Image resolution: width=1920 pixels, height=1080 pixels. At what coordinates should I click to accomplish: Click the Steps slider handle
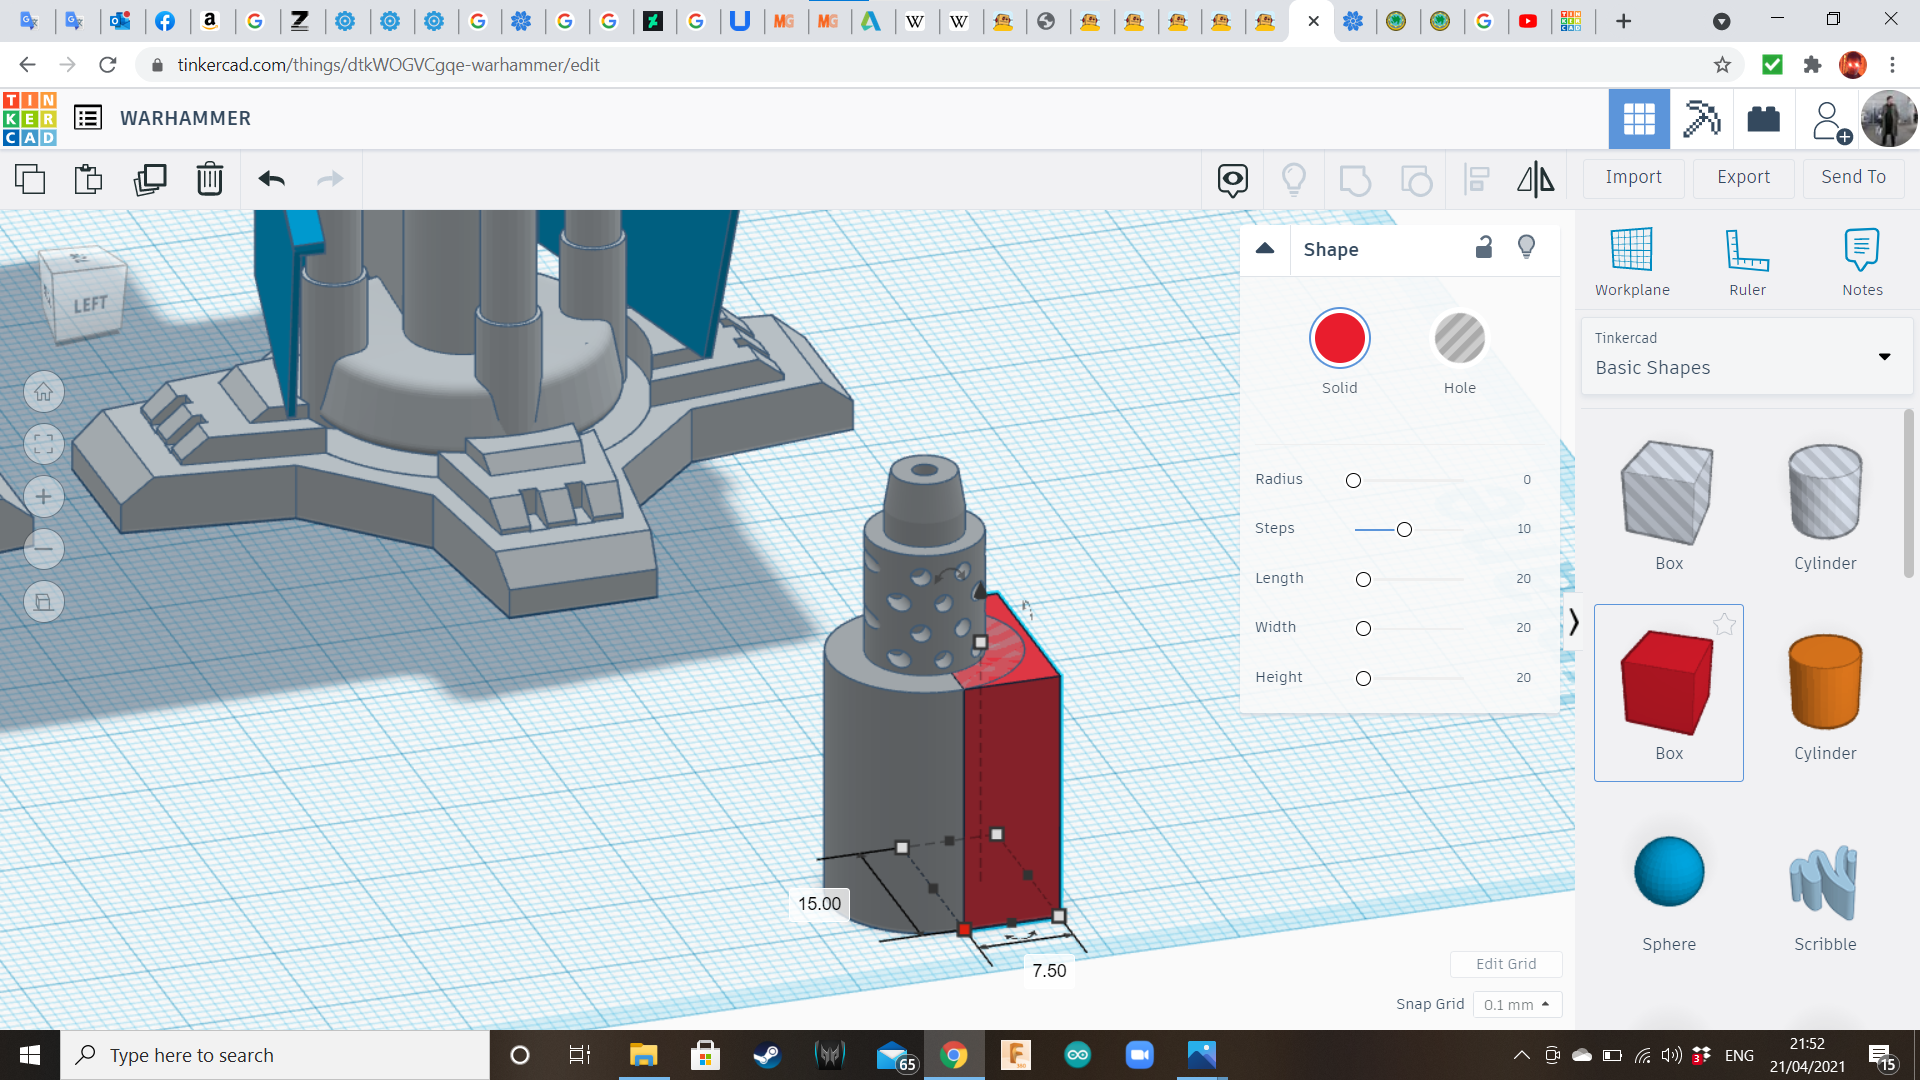coord(1404,529)
